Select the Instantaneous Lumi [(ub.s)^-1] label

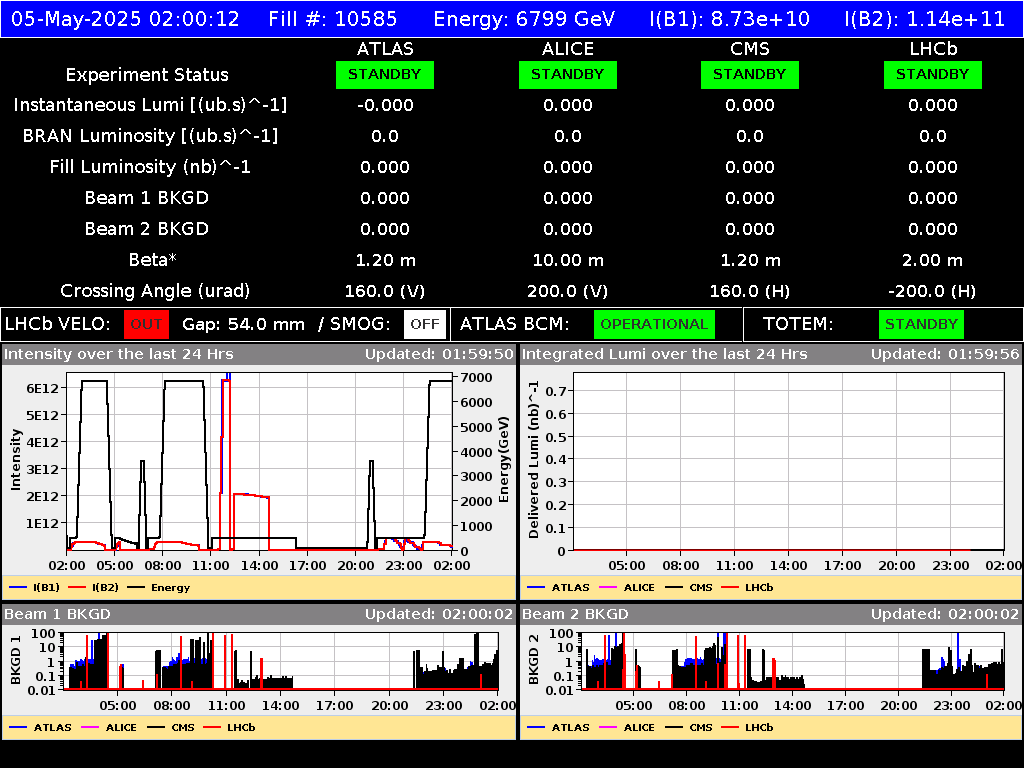pyautogui.click(x=150, y=105)
